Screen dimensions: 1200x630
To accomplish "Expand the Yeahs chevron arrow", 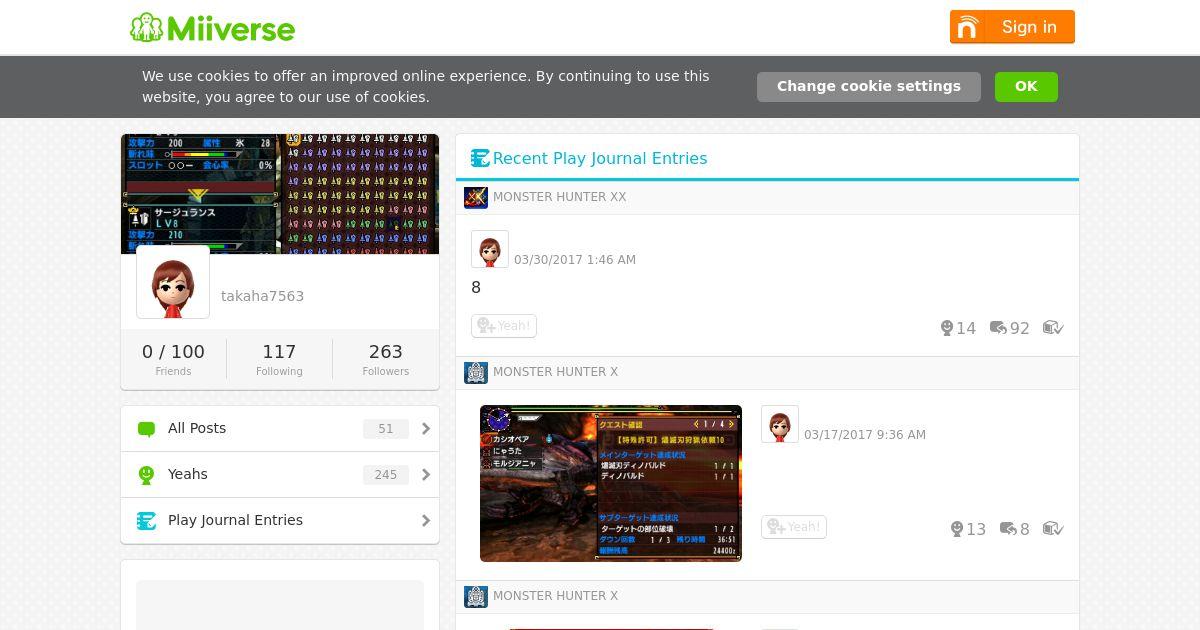I will (x=426, y=475).
